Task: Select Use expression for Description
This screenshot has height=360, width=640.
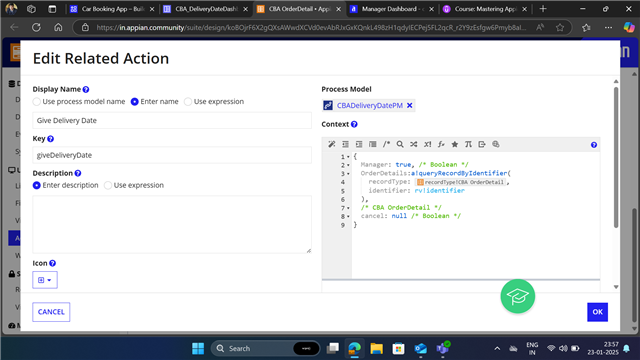Action: click(108, 185)
